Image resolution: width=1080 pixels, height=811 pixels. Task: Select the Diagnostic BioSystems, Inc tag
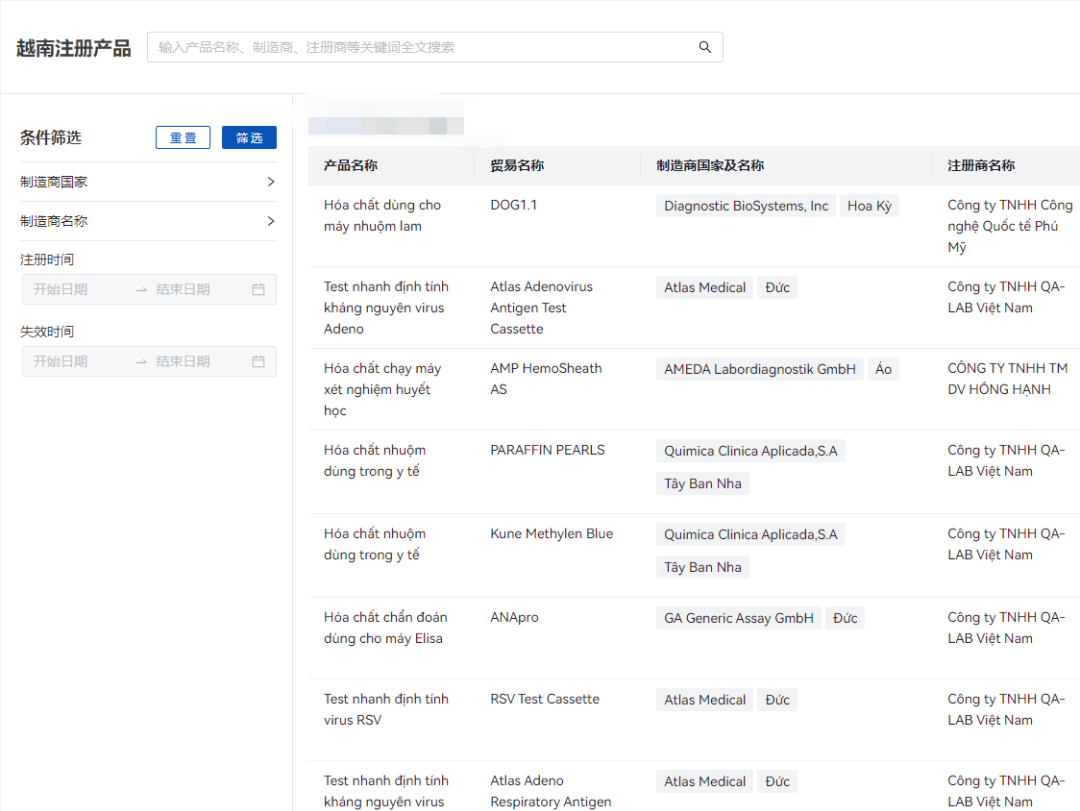pos(746,206)
